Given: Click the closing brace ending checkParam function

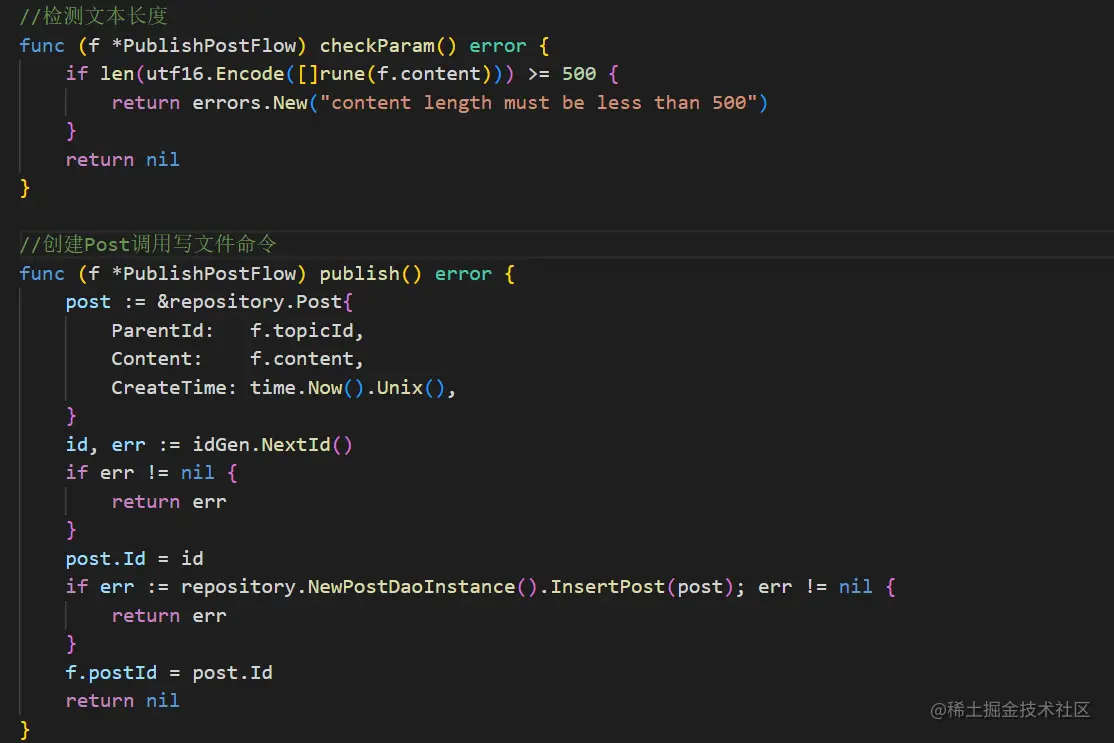Looking at the screenshot, I should coord(25,188).
